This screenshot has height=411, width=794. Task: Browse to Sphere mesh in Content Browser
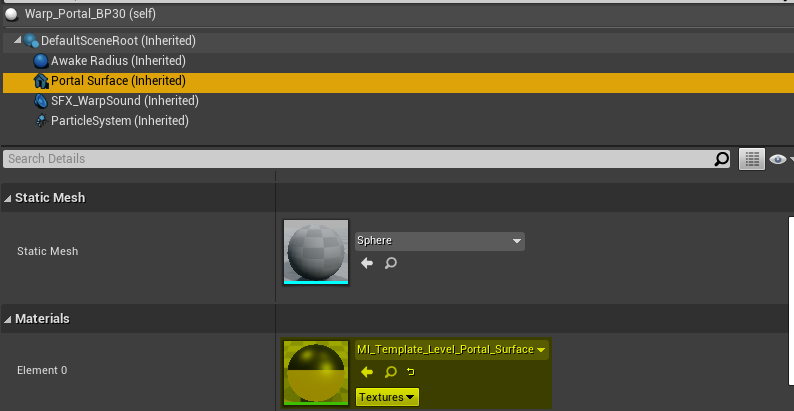(x=390, y=263)
